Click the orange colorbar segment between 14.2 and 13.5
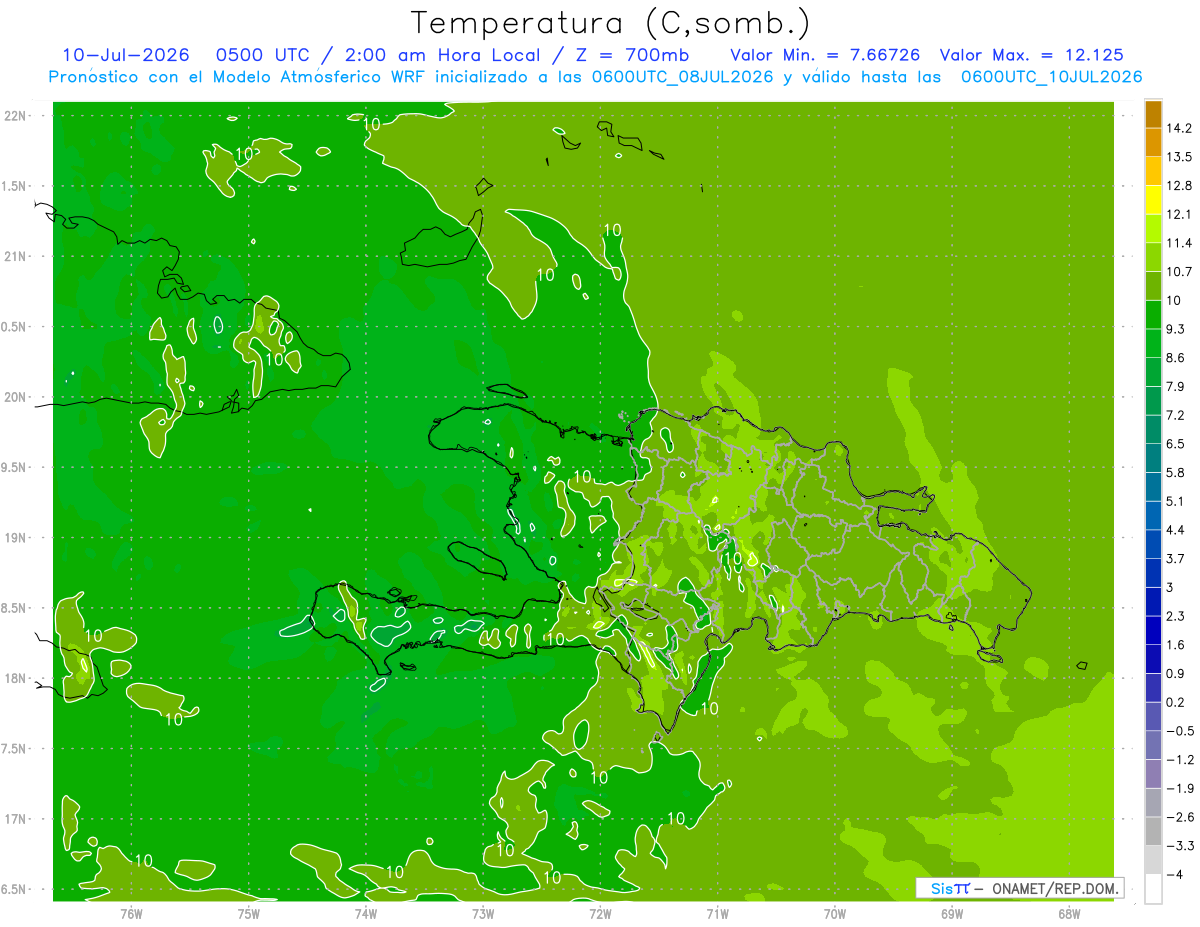The width and height of the screenshot is (1200, 927). 1153,143
